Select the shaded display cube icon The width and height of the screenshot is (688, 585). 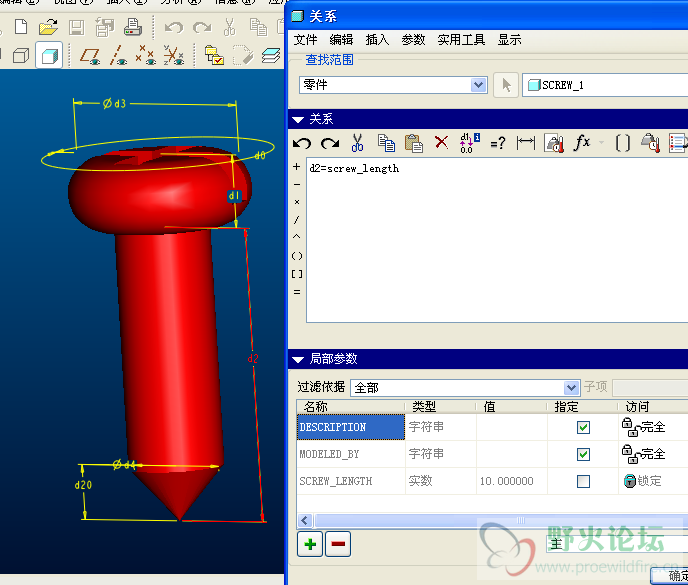49,55
